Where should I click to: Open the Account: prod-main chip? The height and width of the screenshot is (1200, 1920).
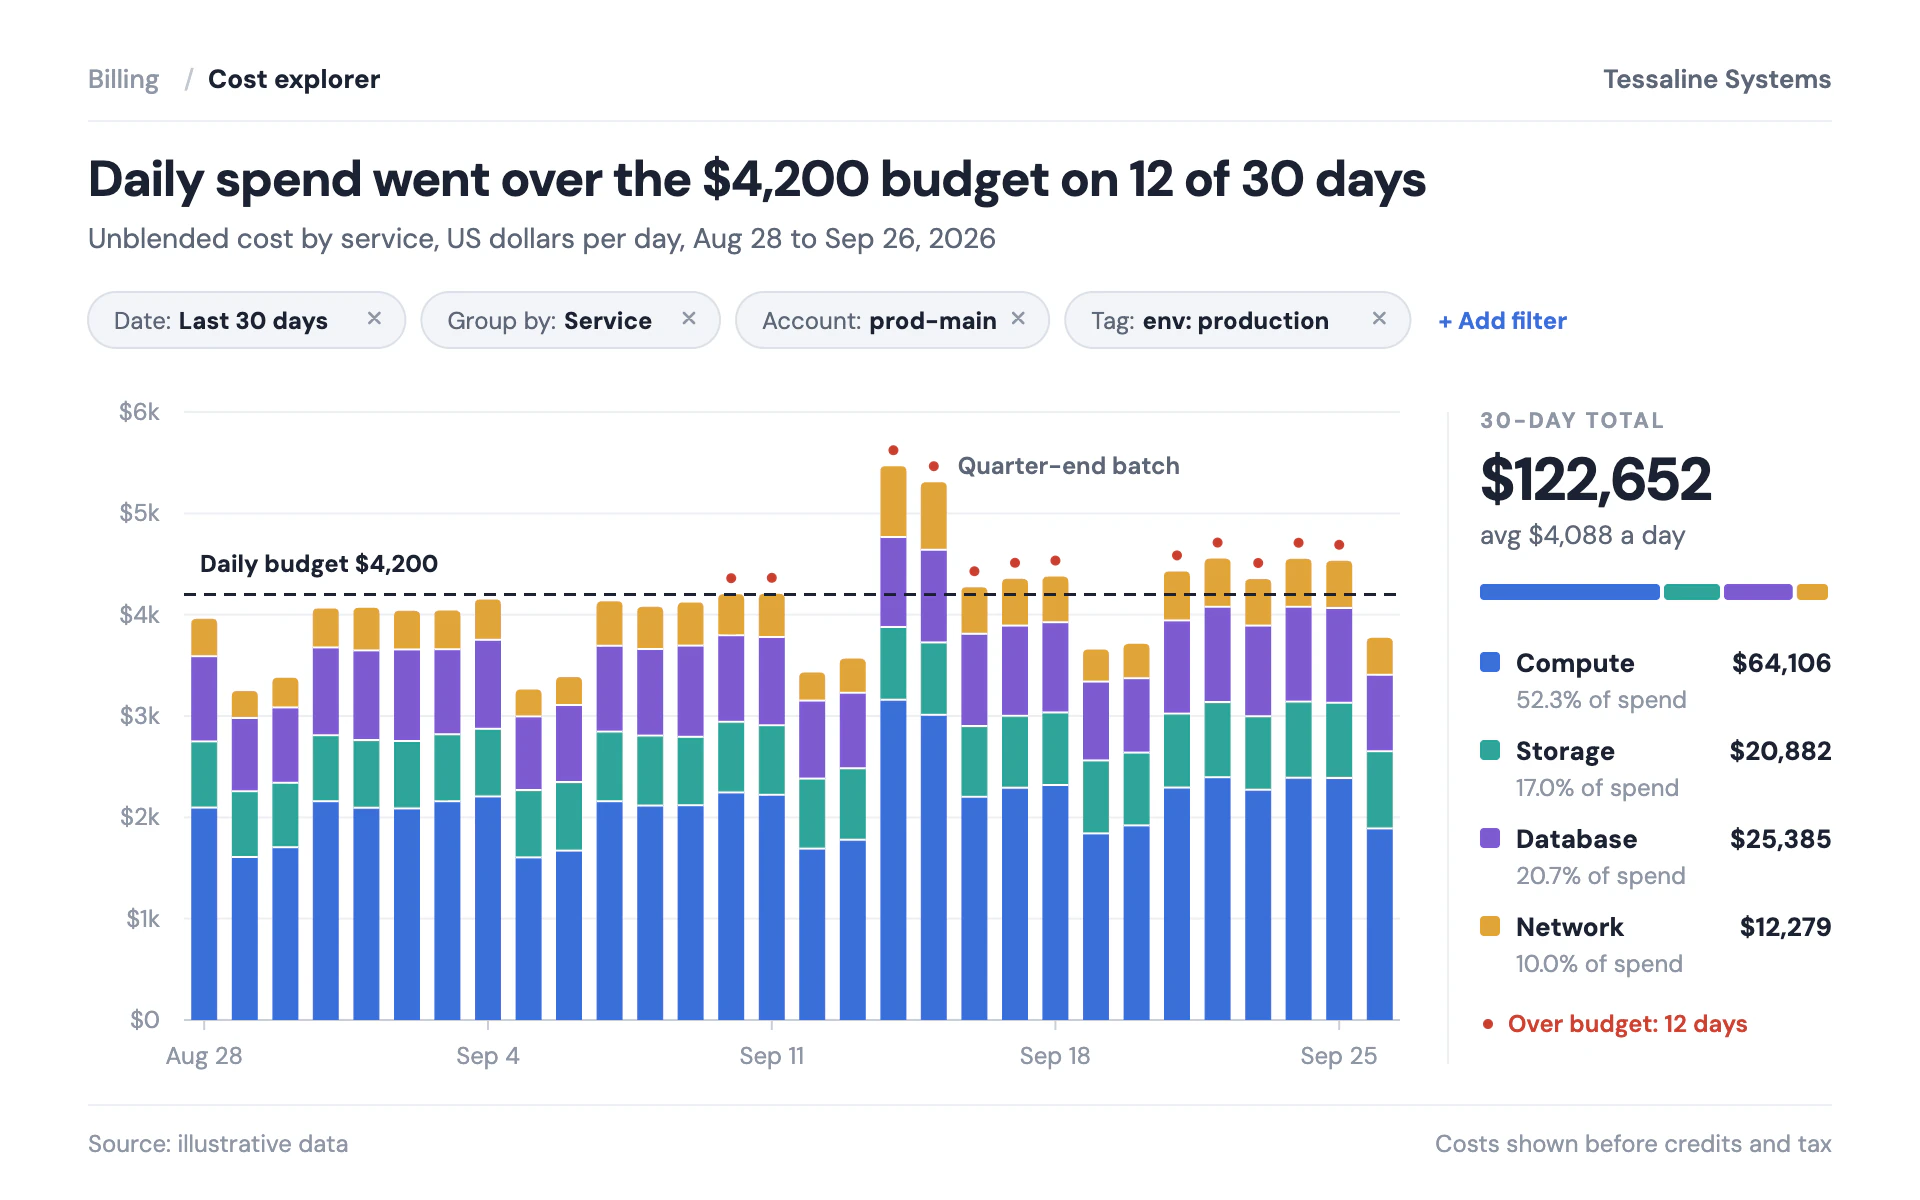[x=892, y=320]
